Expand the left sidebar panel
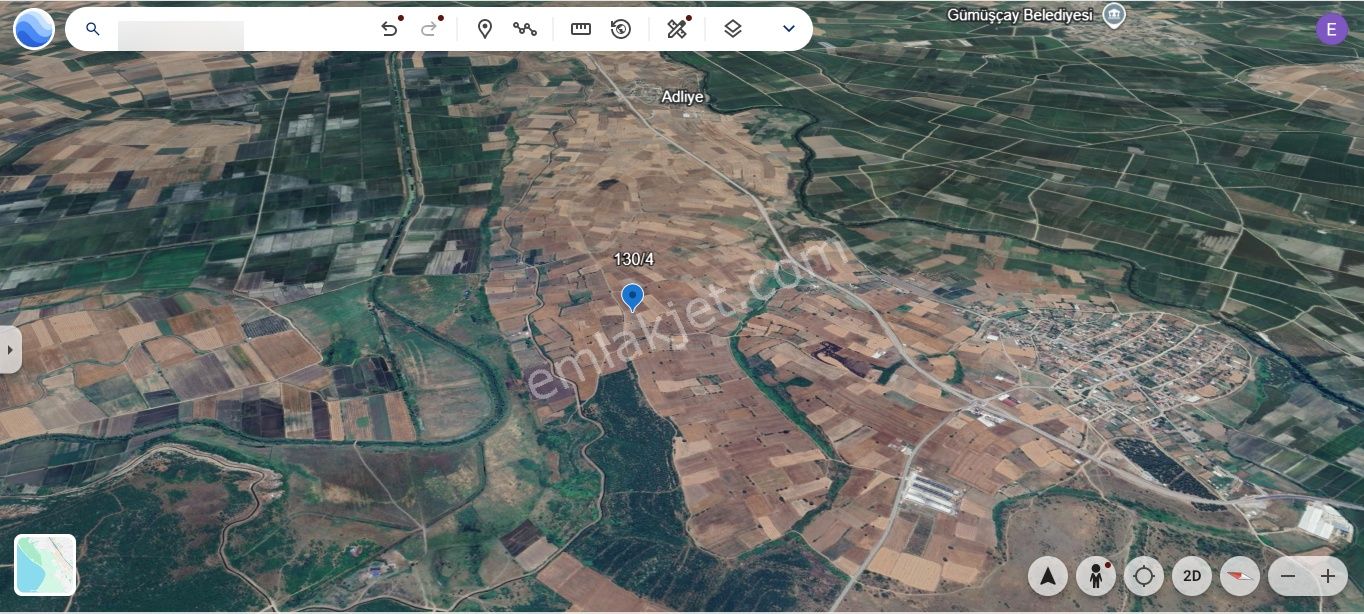Screen dimensions: 1364x614 point(10,350)
